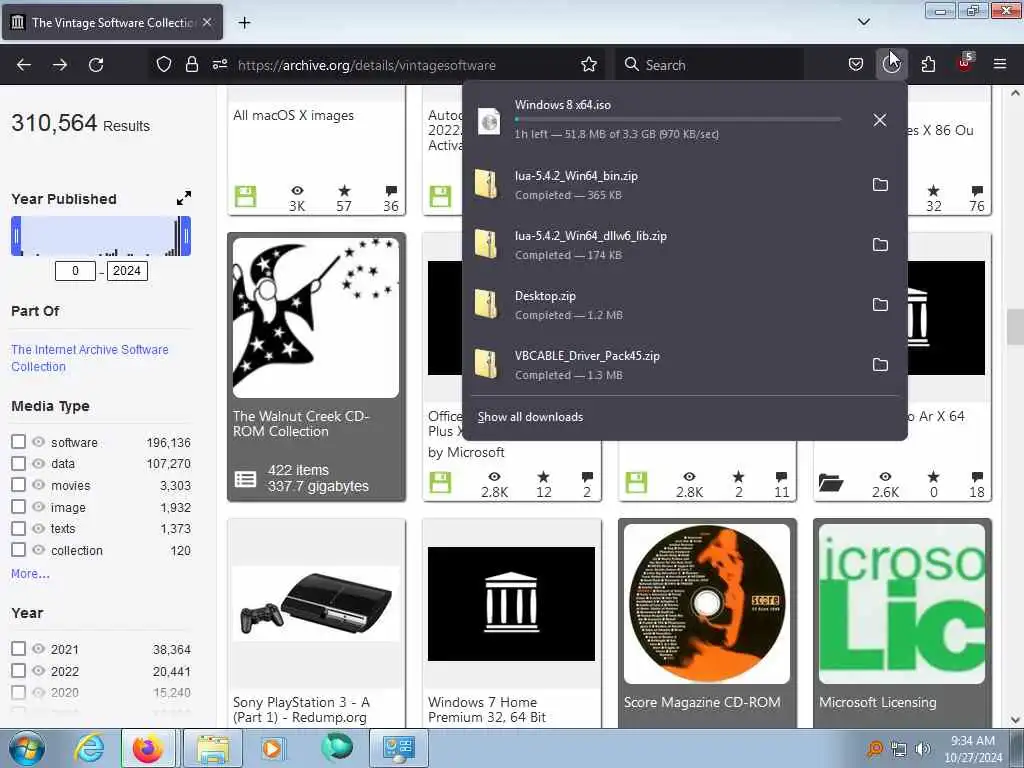Click the end year field showing 2024
The image size is (1024, 768).
127,271
